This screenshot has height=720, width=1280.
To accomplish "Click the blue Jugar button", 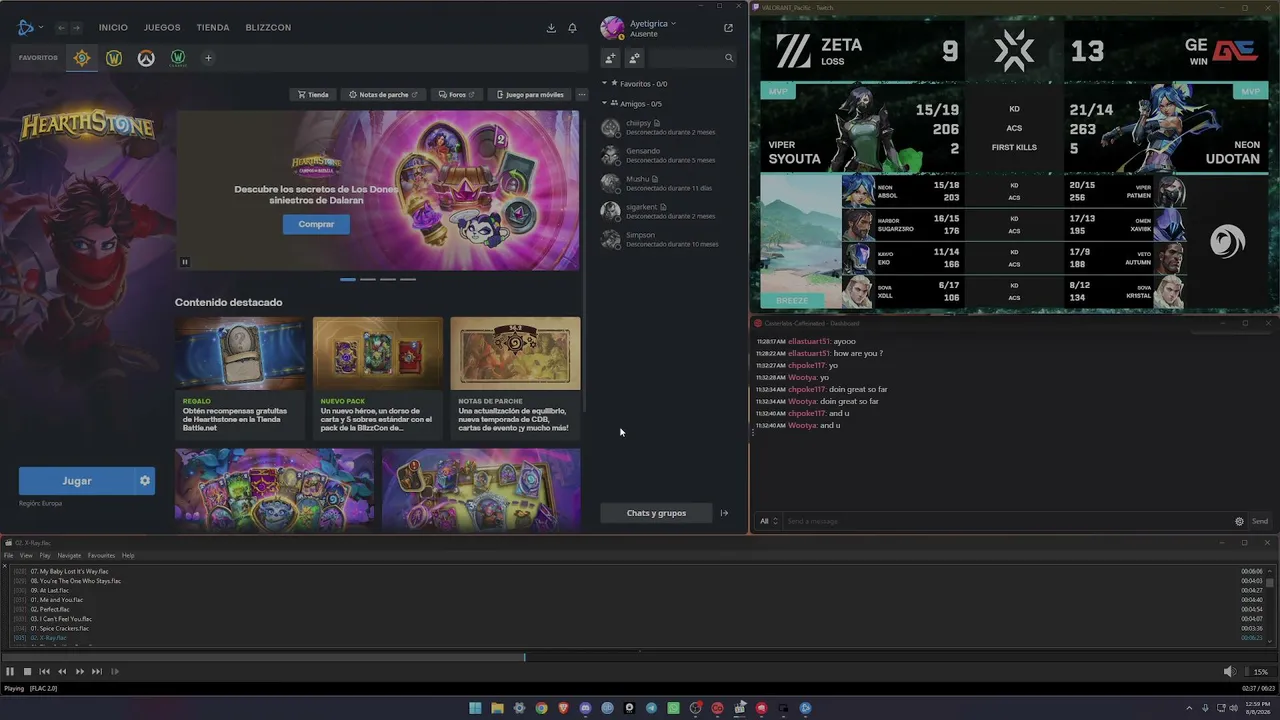I will coord(77,481).
